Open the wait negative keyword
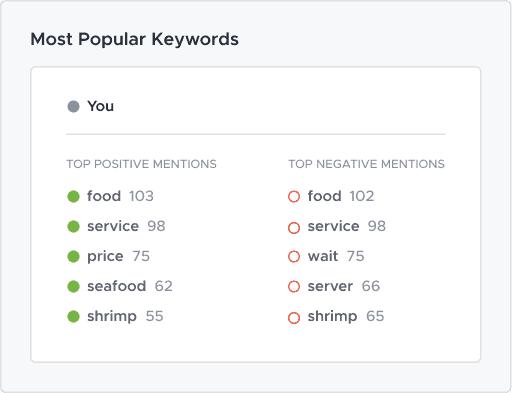 pyautogui.click(x=323, y=256)
